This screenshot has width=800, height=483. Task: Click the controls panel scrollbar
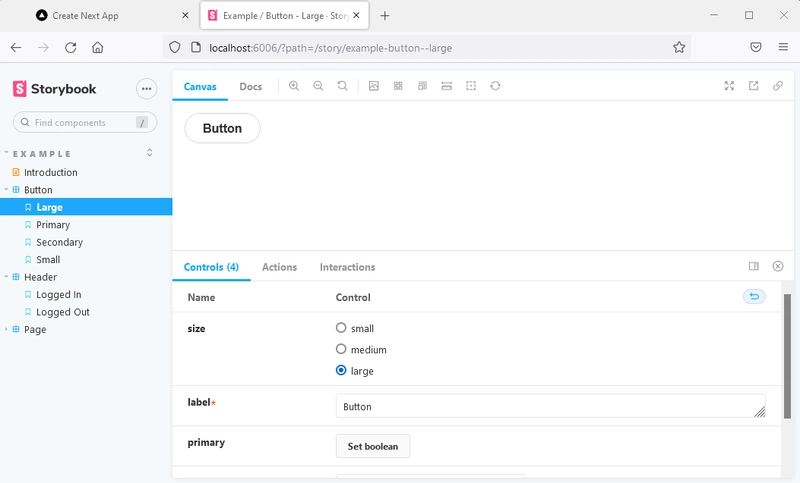tap(787, 356)
